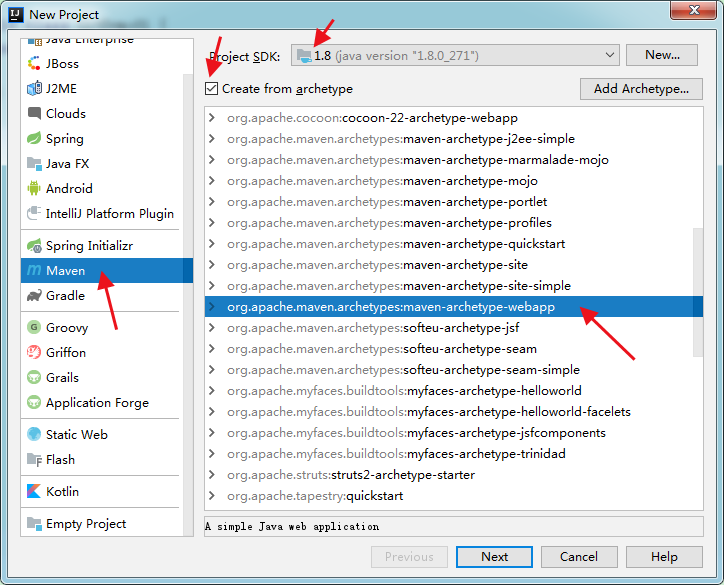The image size is (724, 585).
Task: Pick the Griffon icon
Action: tap(34, 352)
